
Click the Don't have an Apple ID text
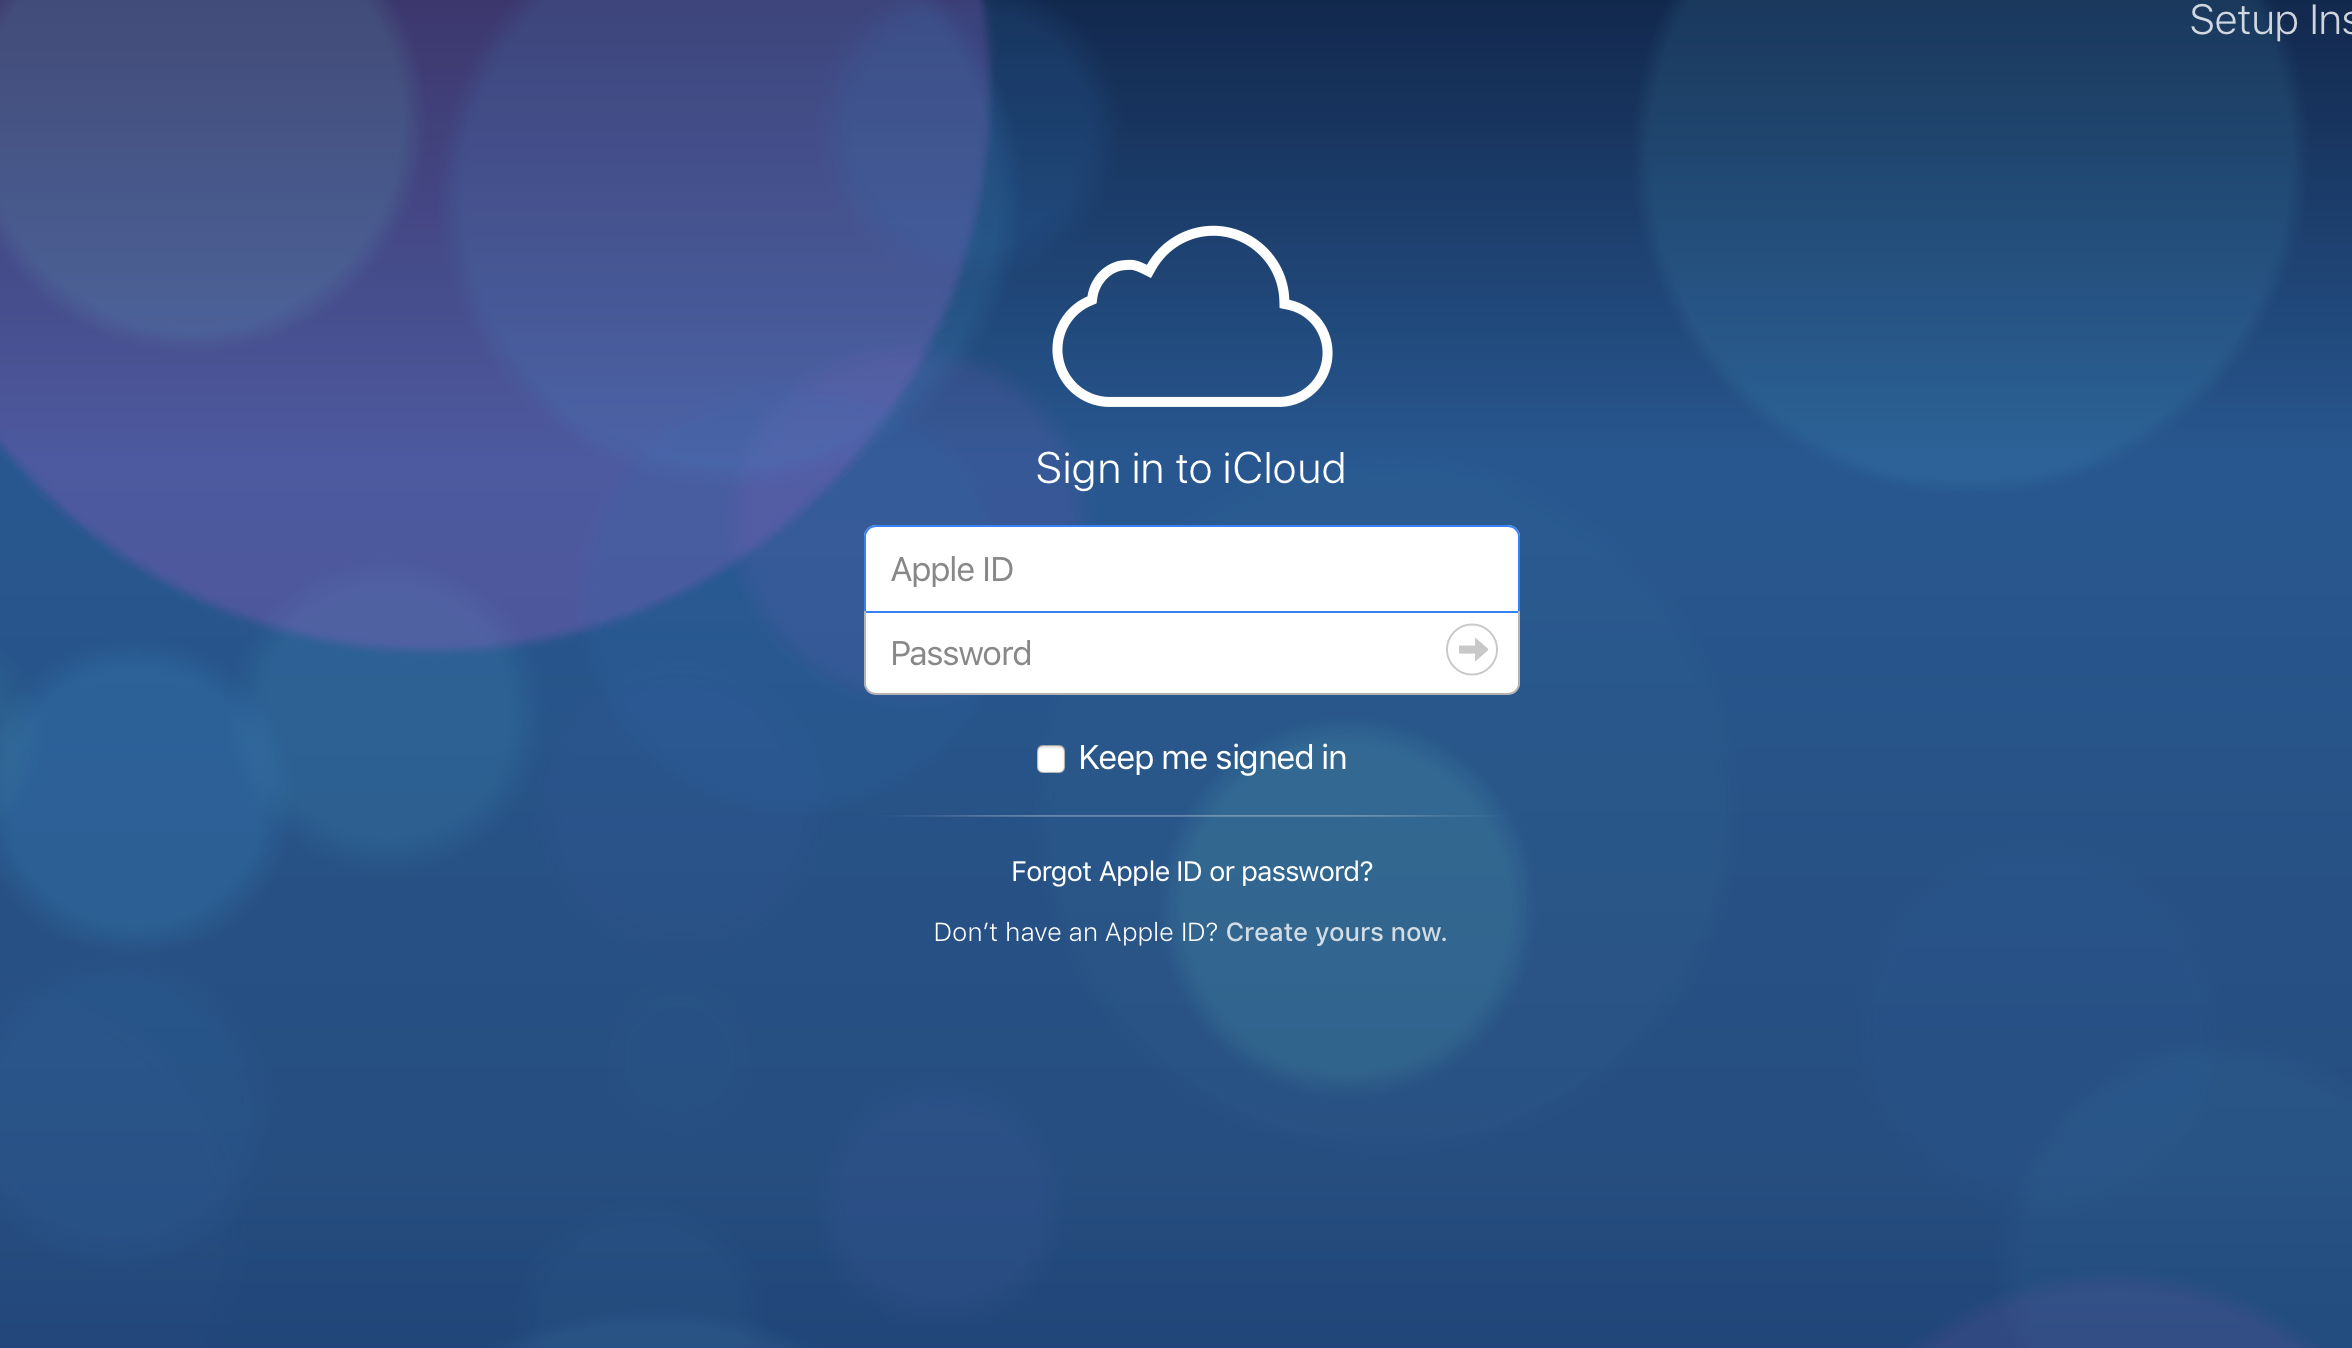click(x=1074, y=932)
